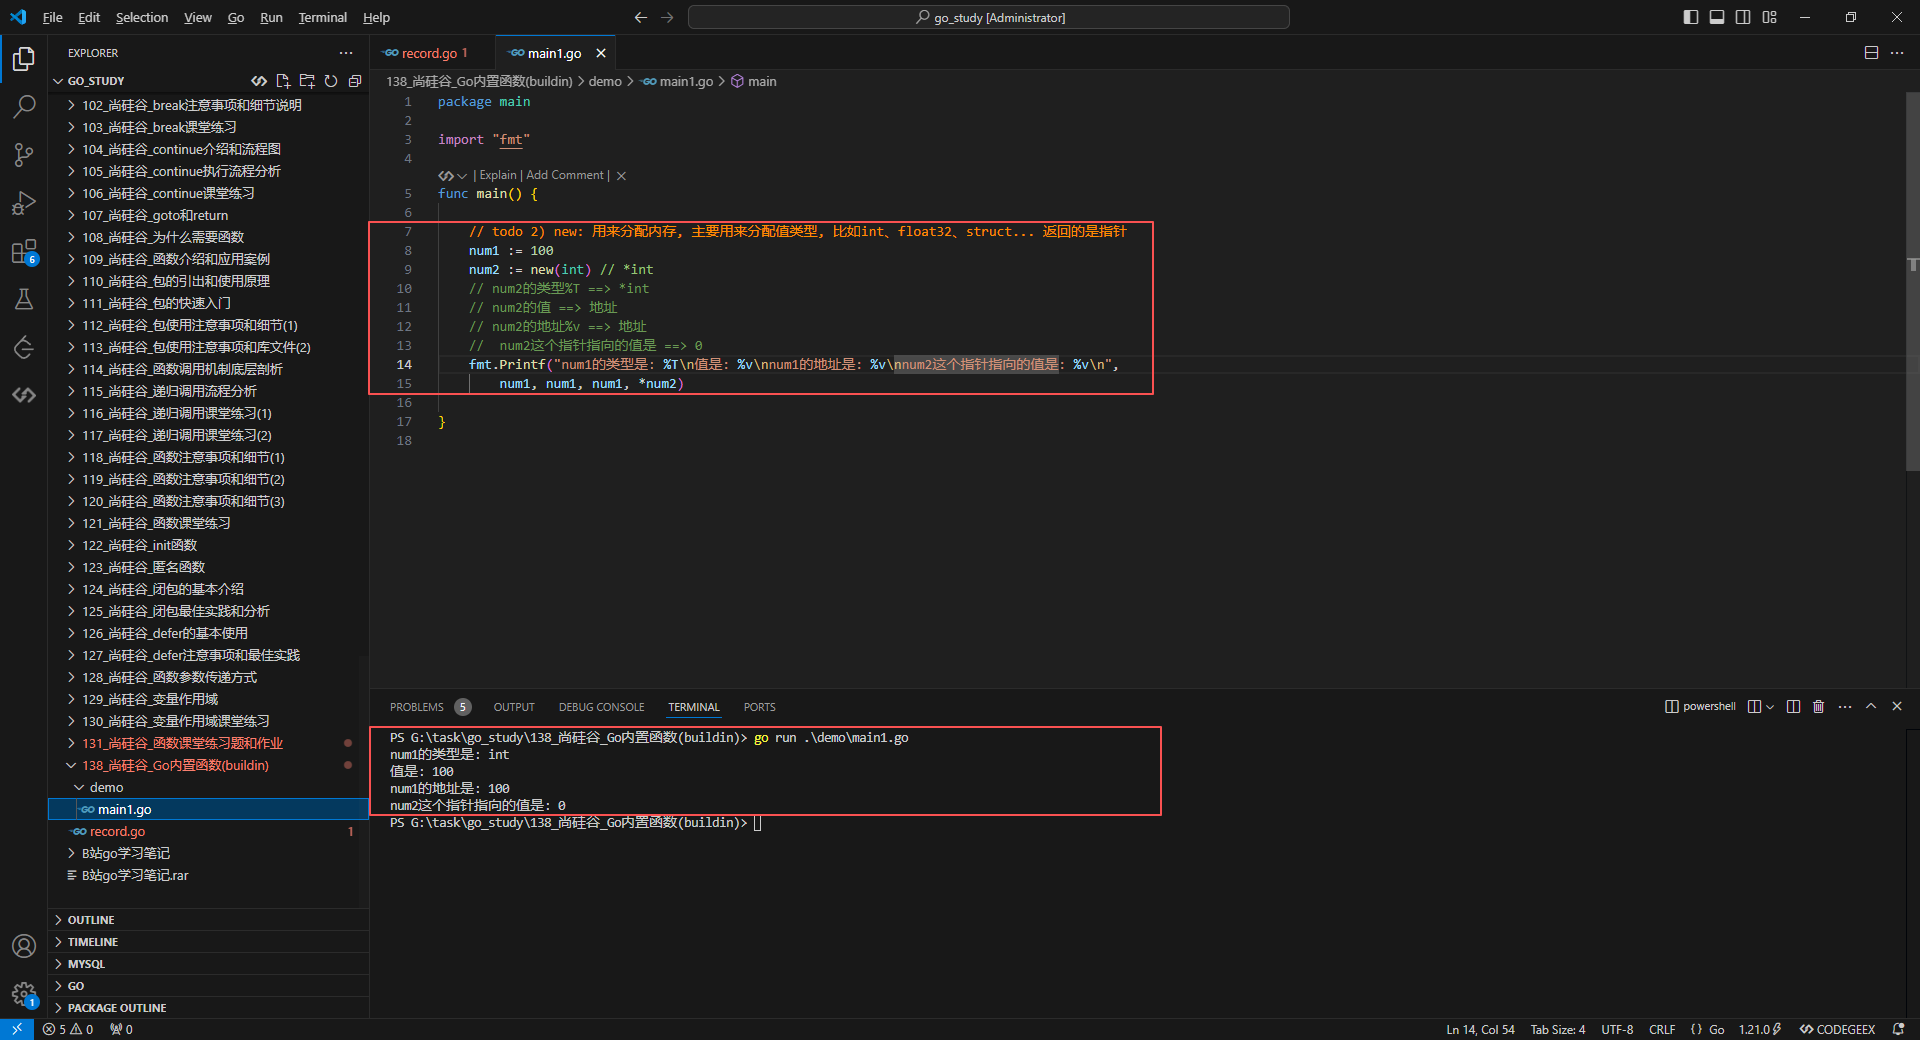
Task: Switch to the DEBUG CONSOLE tab
Action: click(601, 707)
